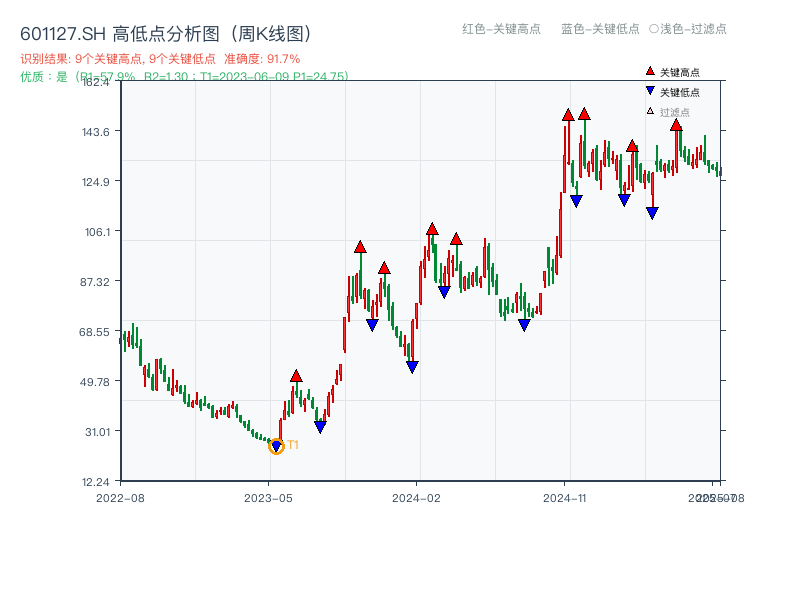
Task: Select the first twin red peak triangle at 2024-11
Action: tap(568, 115)
